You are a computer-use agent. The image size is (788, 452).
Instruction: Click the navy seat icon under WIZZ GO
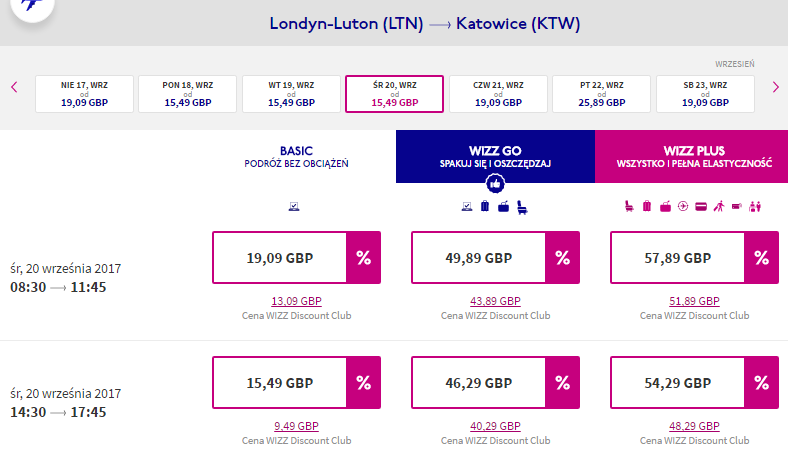pyautogui.click(x=522, y=207)
